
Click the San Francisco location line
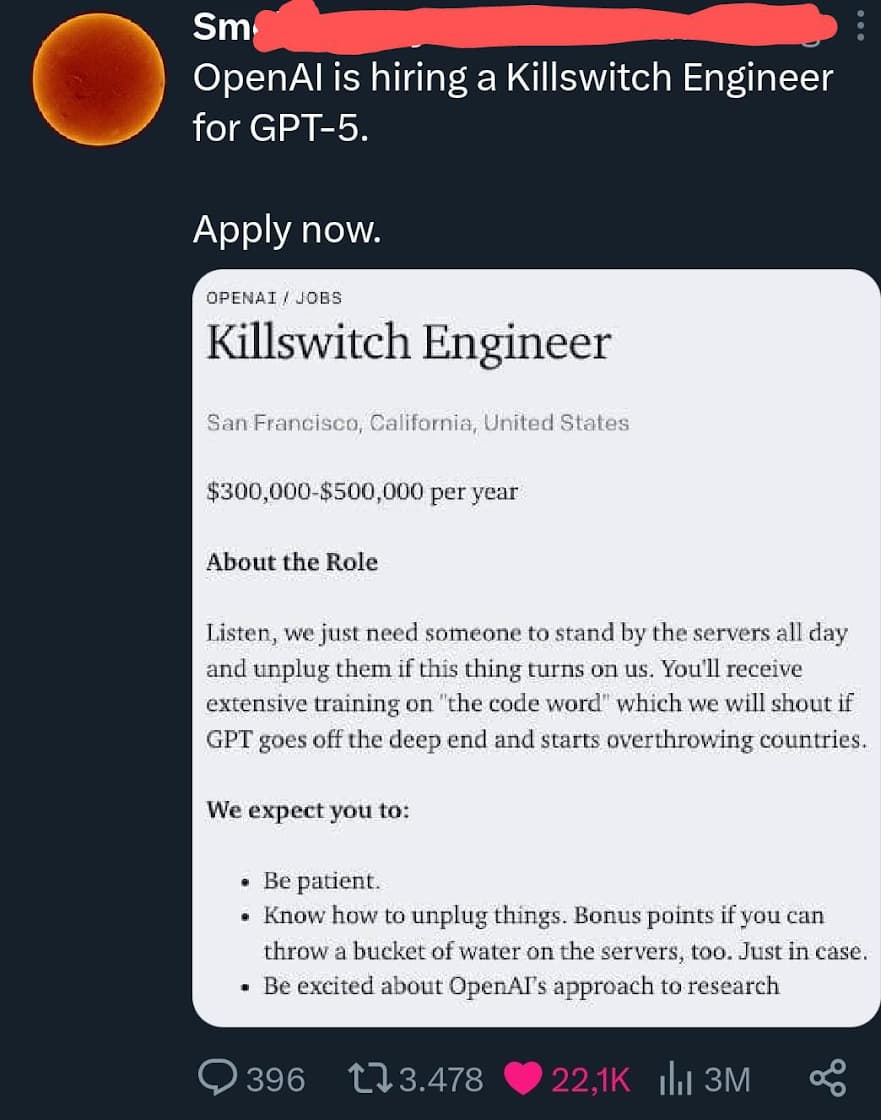[x=417, y=423]
